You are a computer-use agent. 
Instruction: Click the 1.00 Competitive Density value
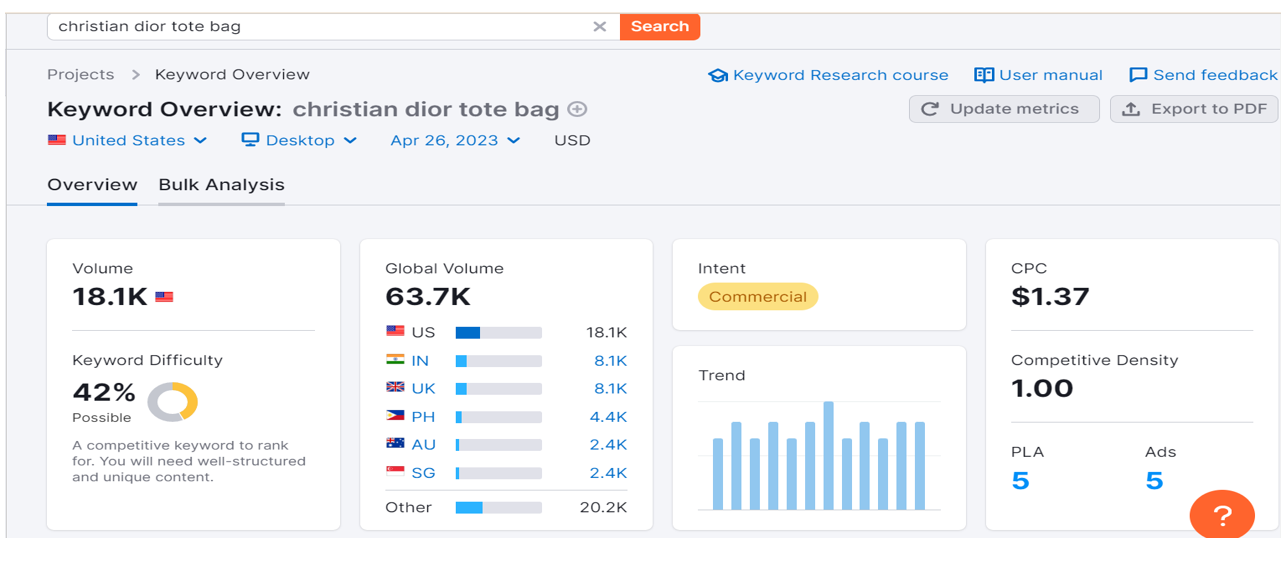1042,389
